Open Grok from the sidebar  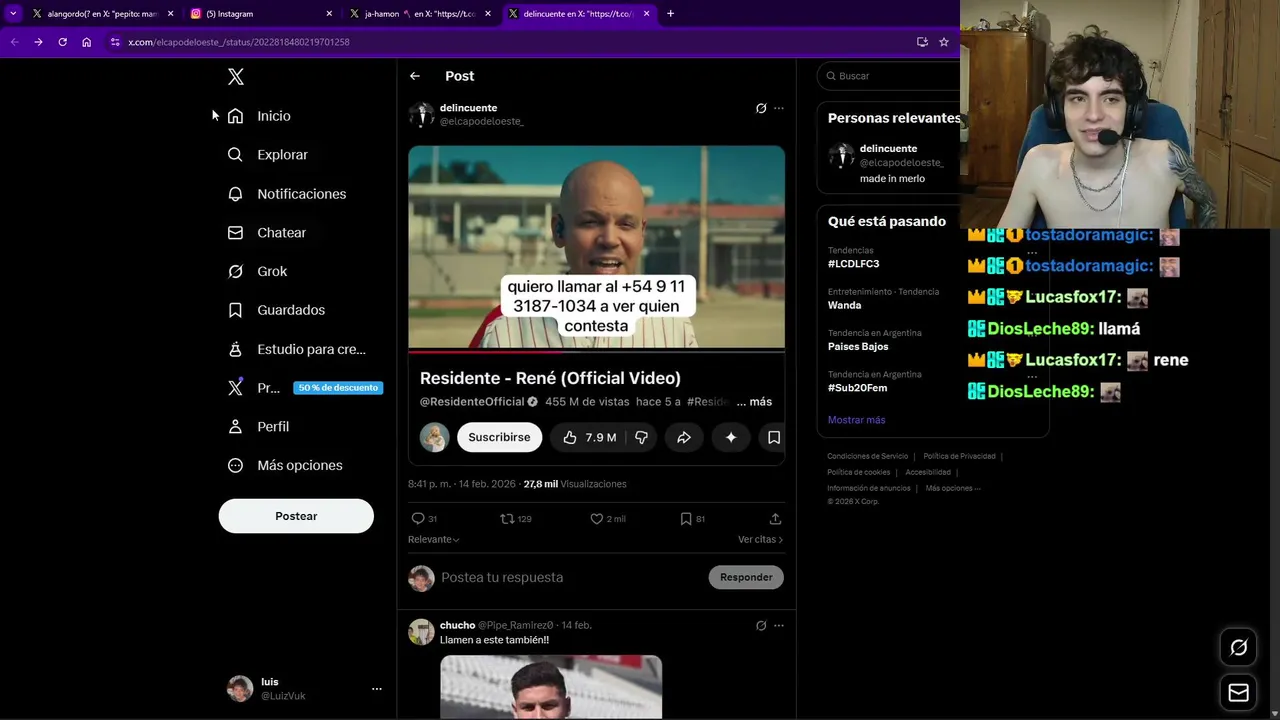point(257,272)
